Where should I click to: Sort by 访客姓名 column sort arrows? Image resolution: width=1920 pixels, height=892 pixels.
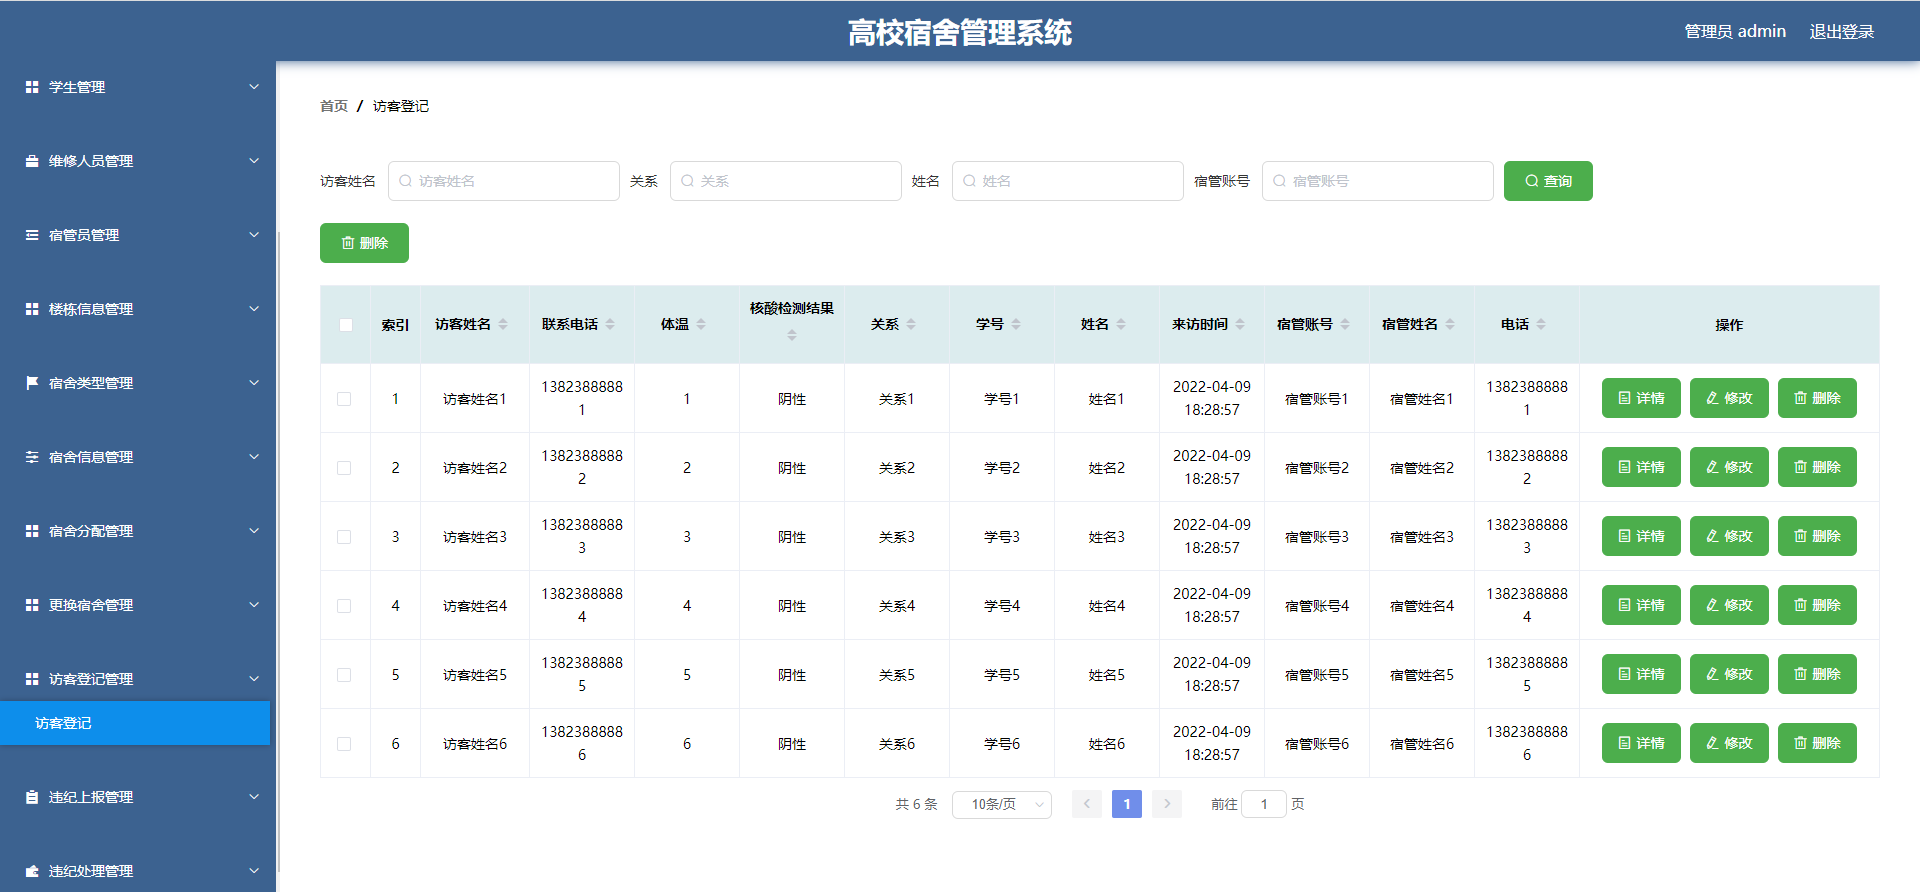click(503, 324)
